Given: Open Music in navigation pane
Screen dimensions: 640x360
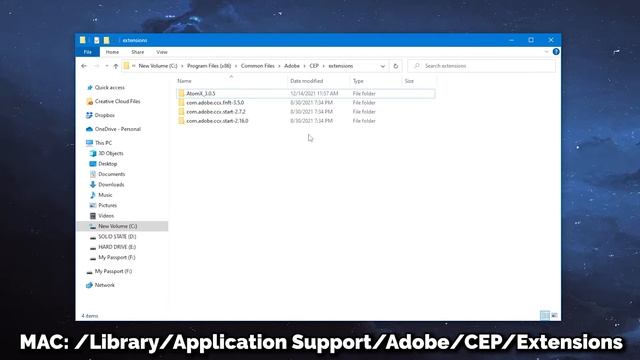Looking at the screenshot, I should 105,195.
